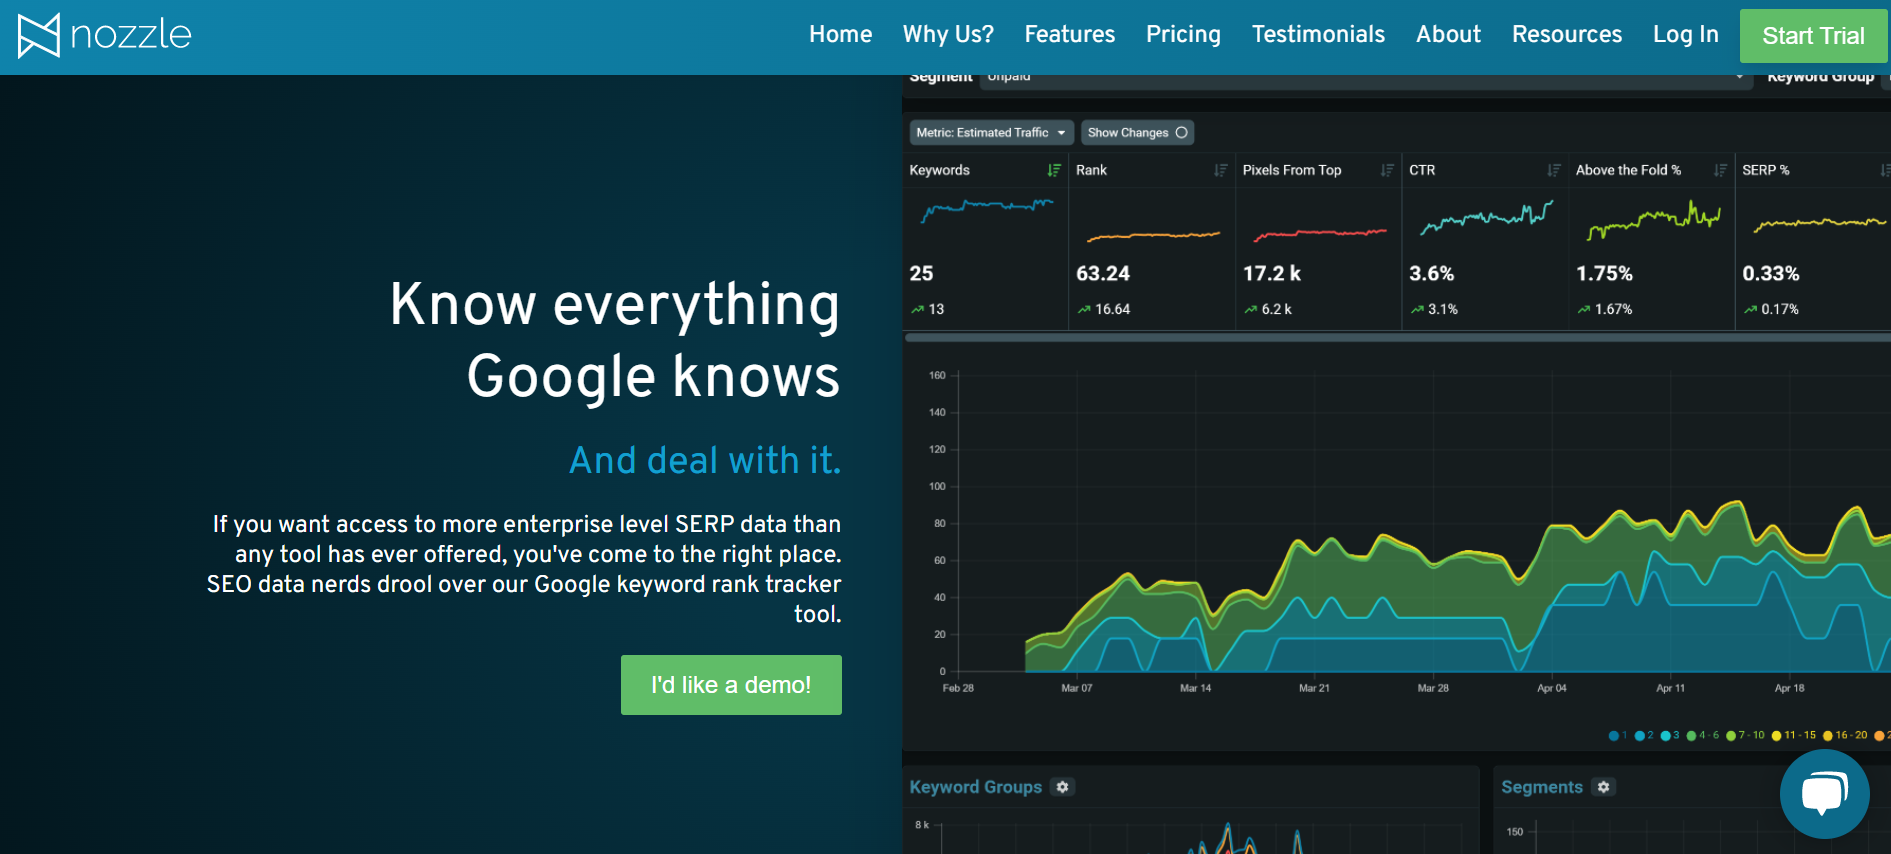Select the Rank card value 63.24
Image resolution: width=1891 pixels, height=854 pixels.
coord(1103,273)
